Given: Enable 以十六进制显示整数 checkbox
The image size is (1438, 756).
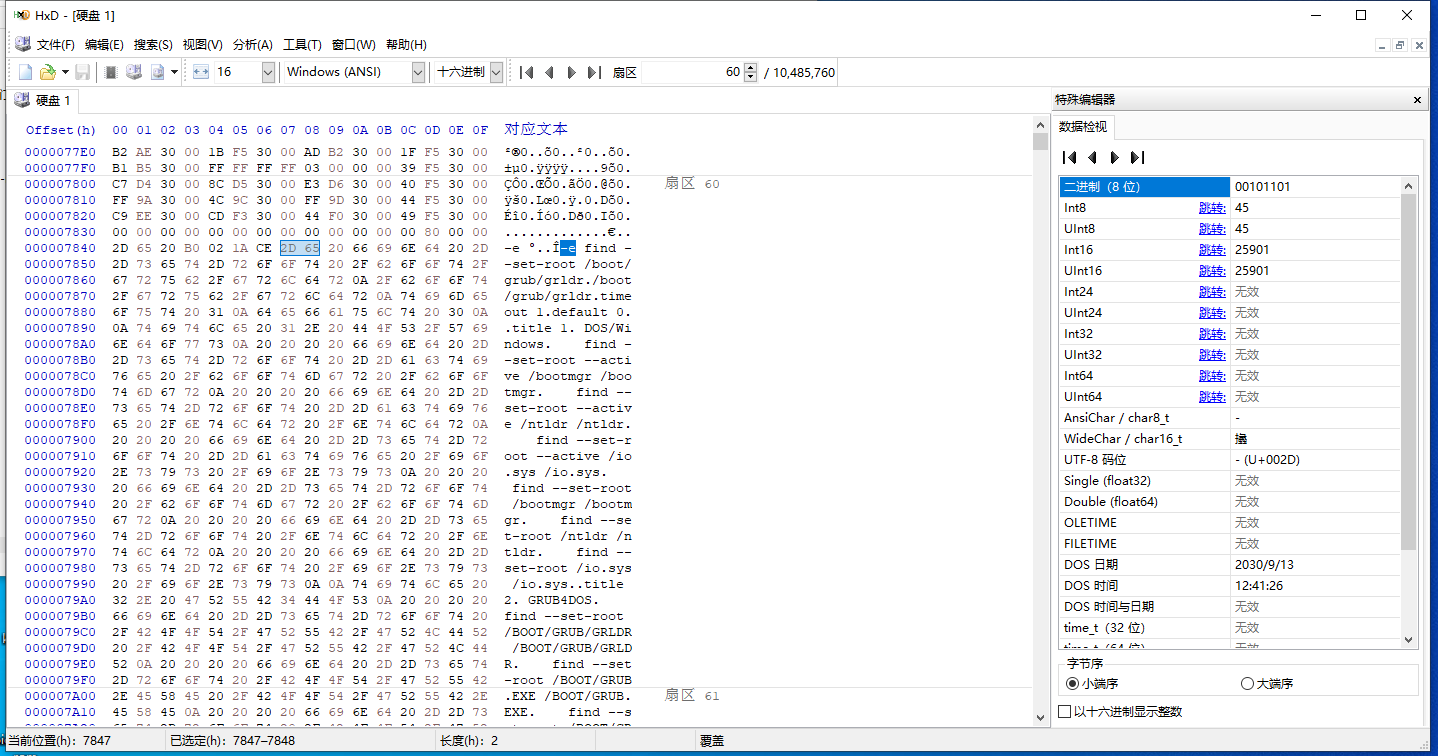Looking at the screenshot, I should click(x=1121, y=712).
